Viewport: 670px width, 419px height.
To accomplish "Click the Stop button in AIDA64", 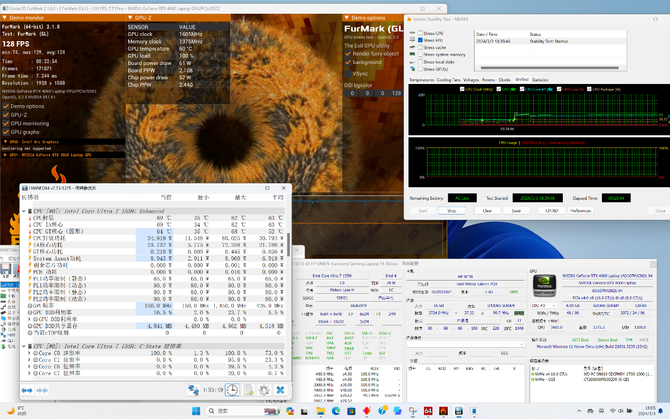I will 452,211.
